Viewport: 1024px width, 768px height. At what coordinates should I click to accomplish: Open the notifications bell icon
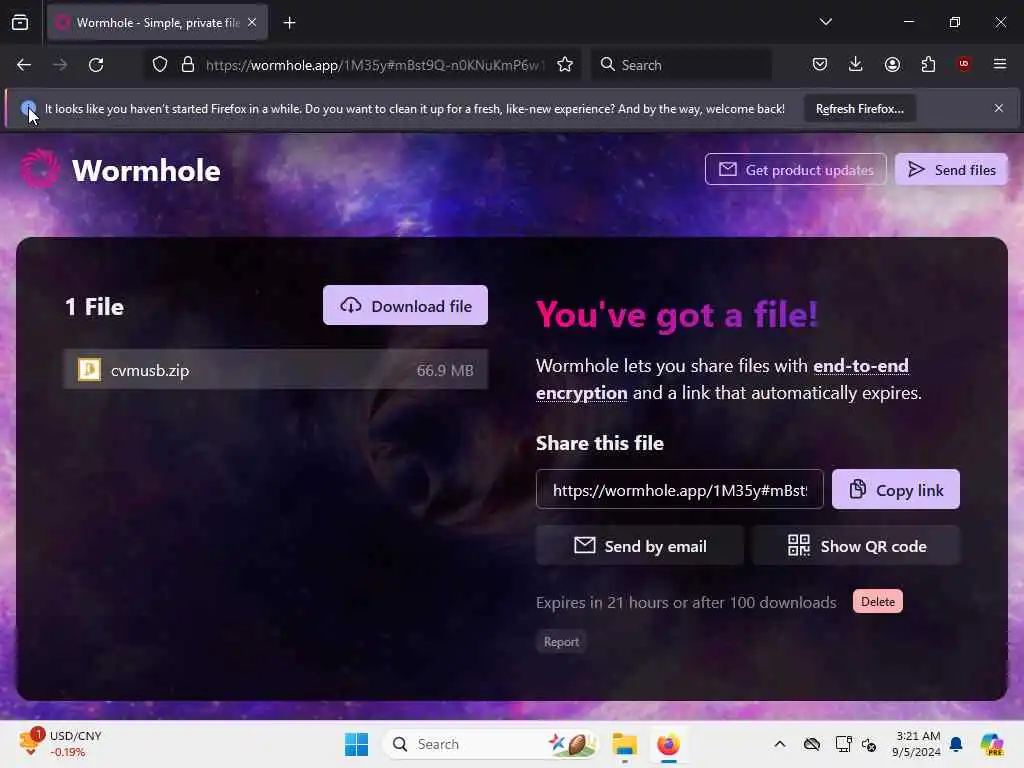point(956,744)
